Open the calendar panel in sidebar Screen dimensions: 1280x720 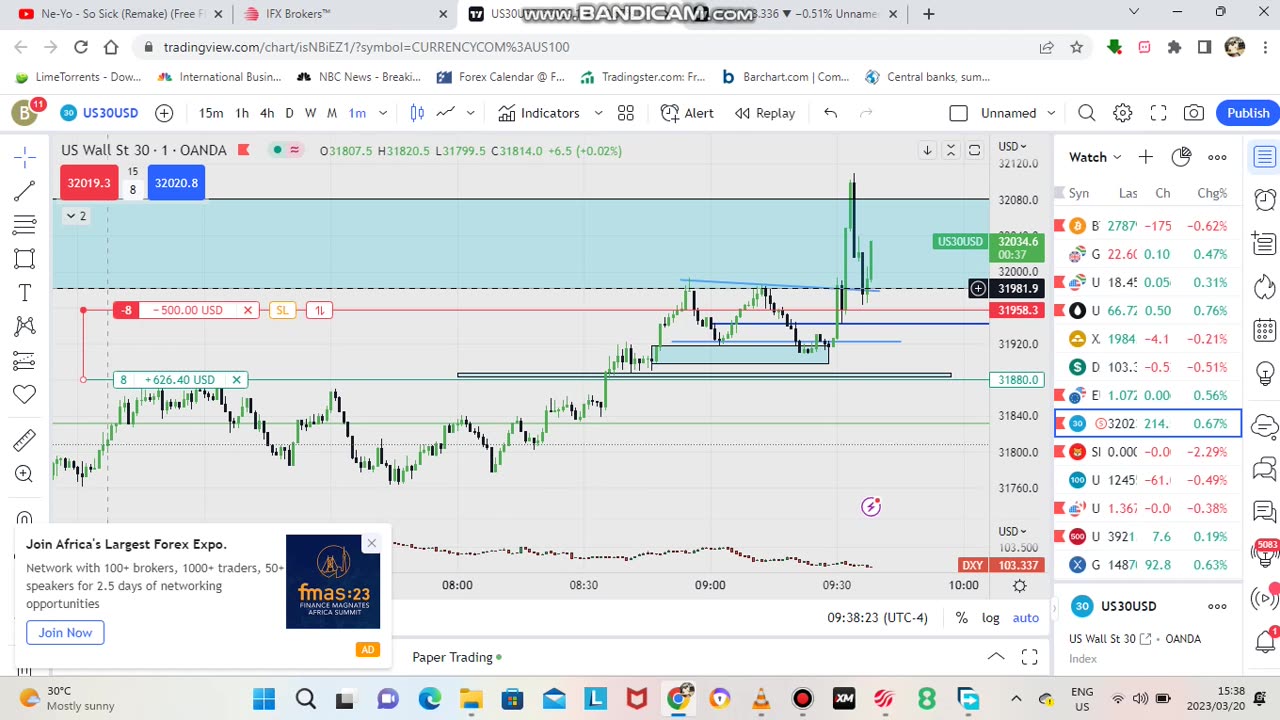pyautogui.click(x=1265, y=329)
